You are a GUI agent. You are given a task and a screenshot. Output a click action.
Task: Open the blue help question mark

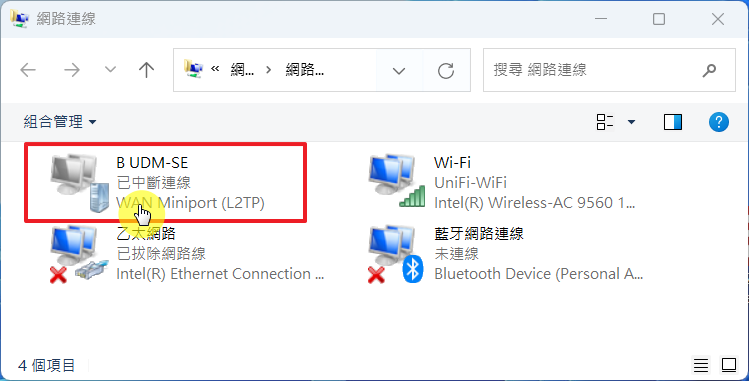(x=718, y=122)
